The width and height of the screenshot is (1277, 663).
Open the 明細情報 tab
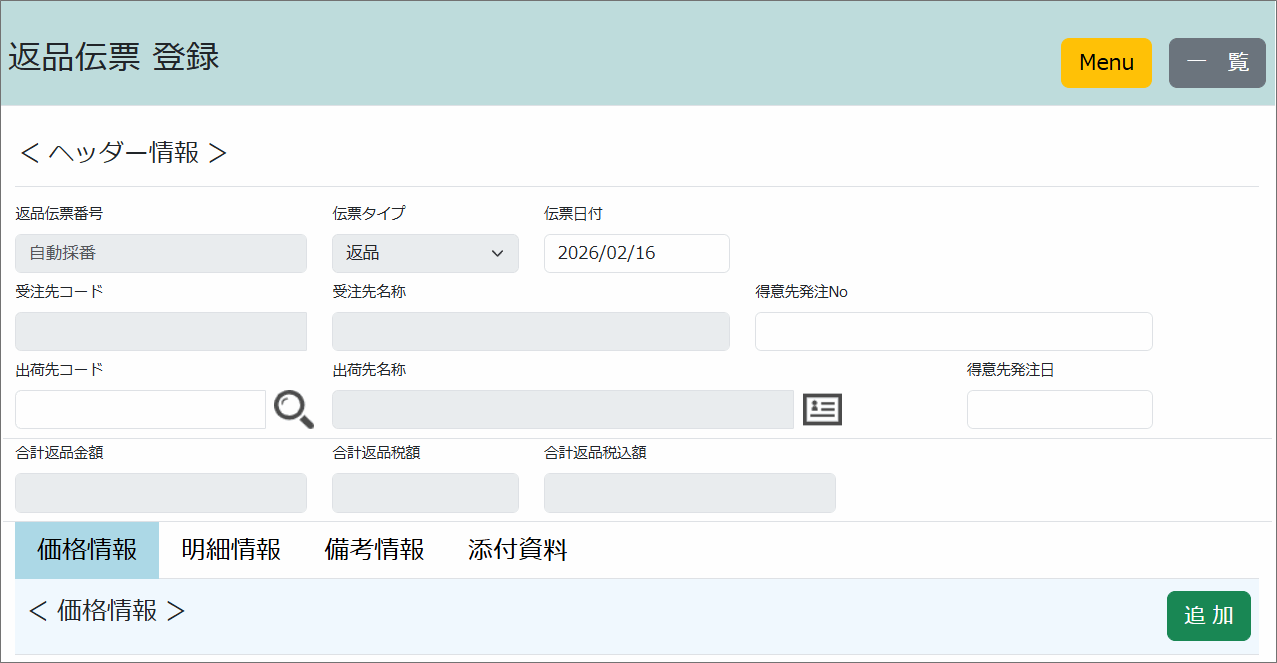[x=231, y=550]
